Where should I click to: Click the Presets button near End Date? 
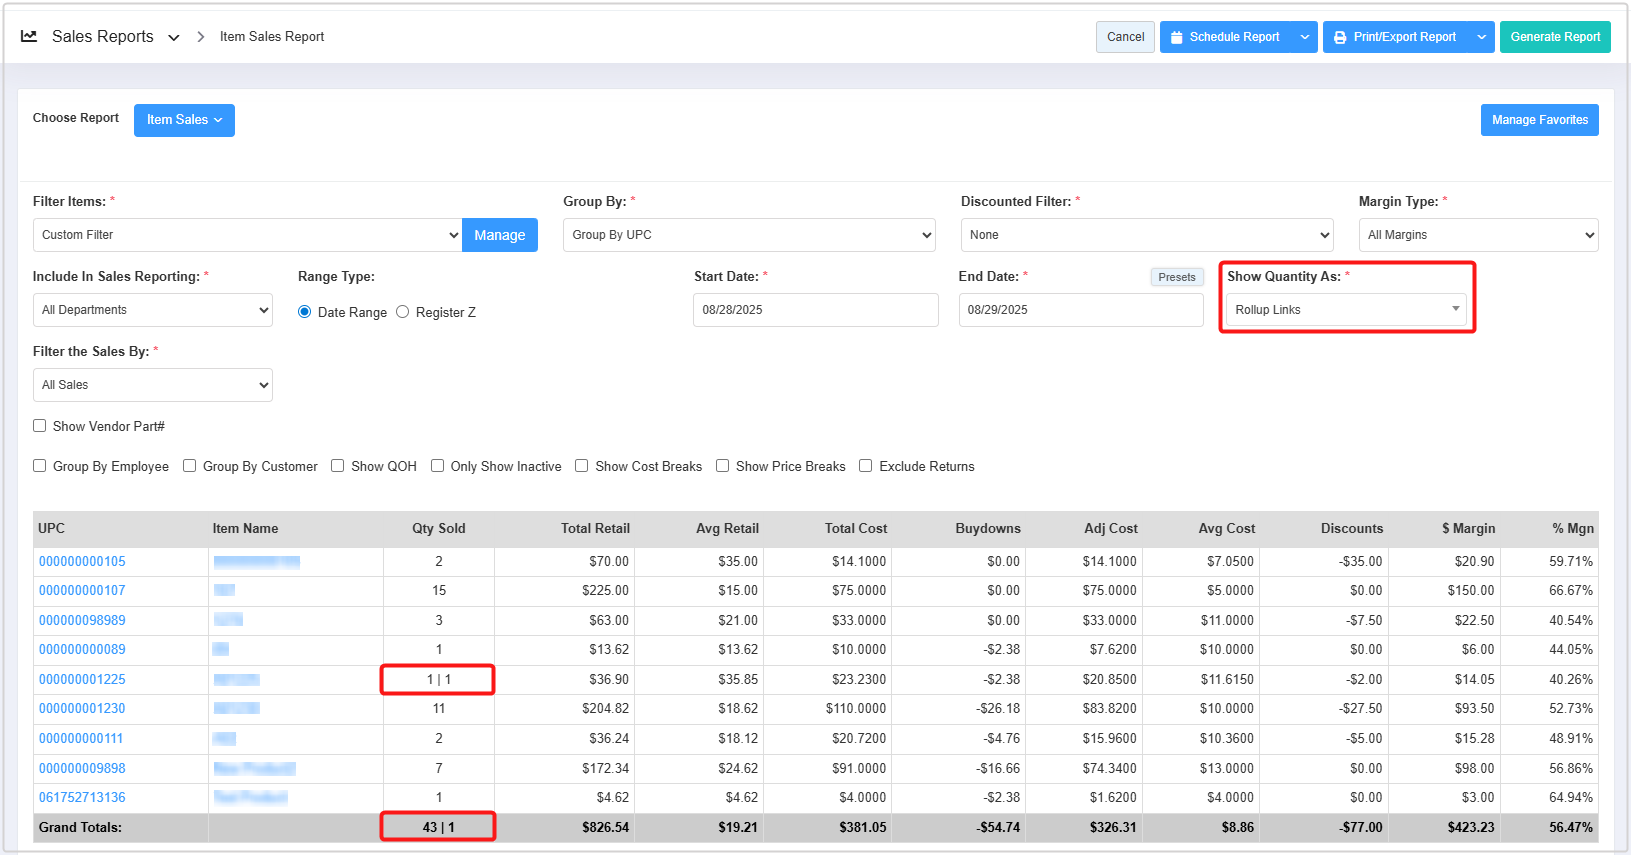1176,277
